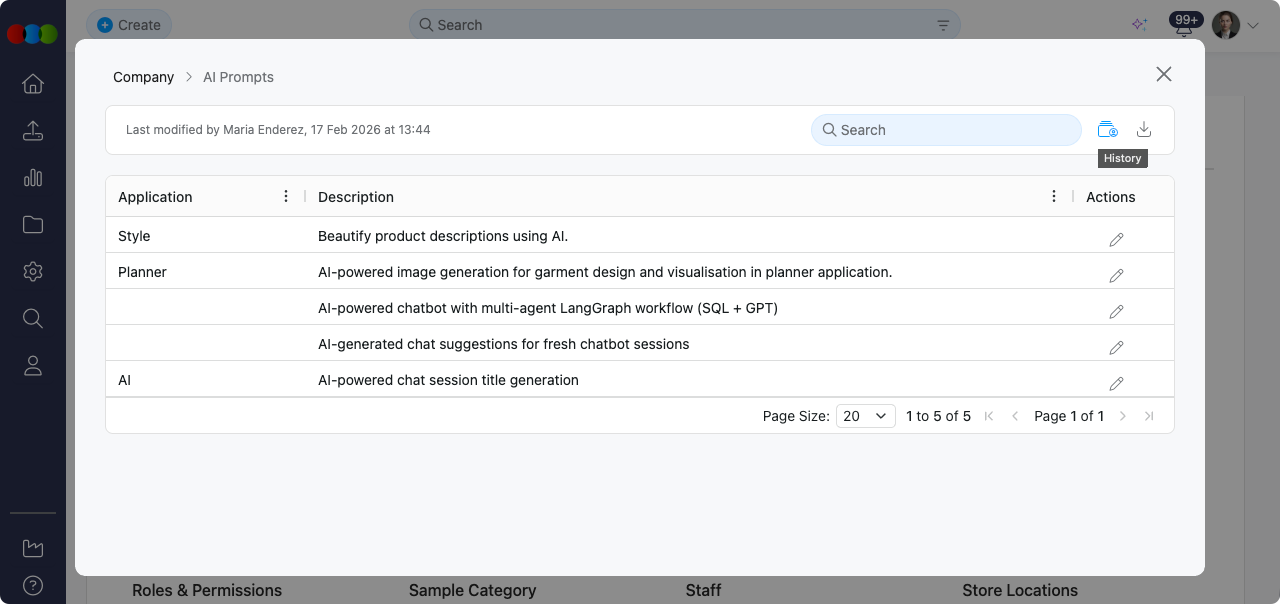Edit the LangGraph chatbot prompt row
This screenshot has height=604, width=1280.
point(1116,311)
